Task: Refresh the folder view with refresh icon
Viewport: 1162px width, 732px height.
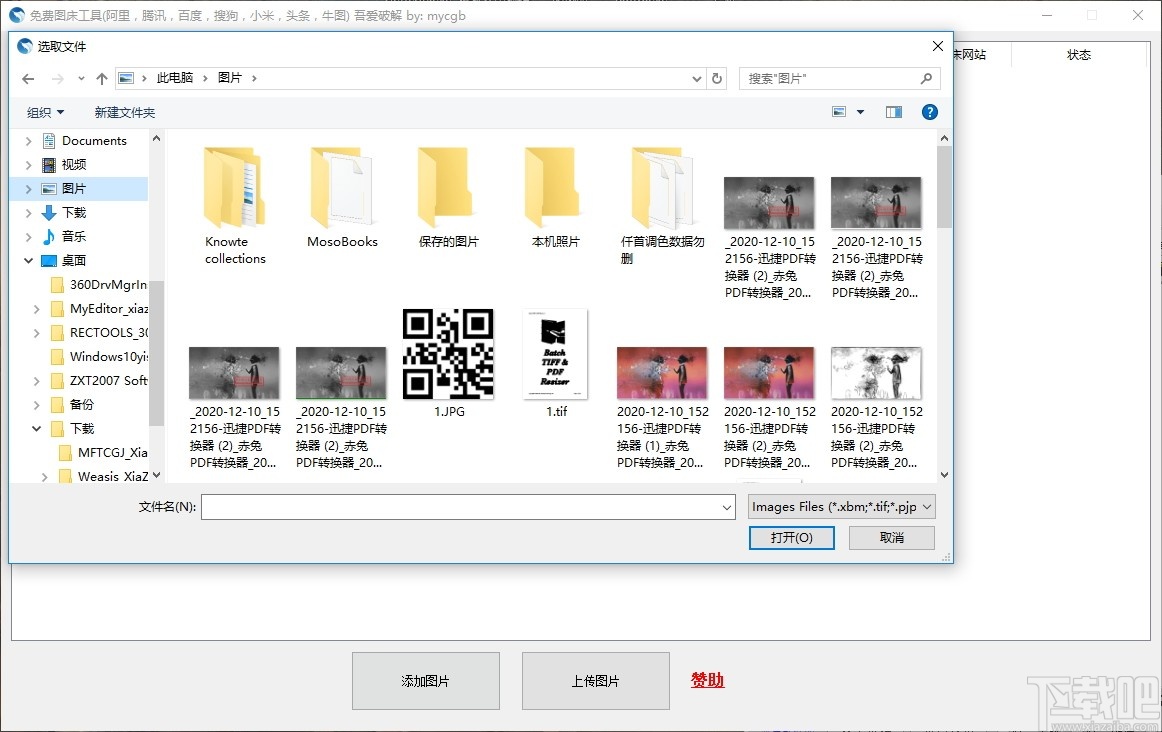Action: coord(718,78)
